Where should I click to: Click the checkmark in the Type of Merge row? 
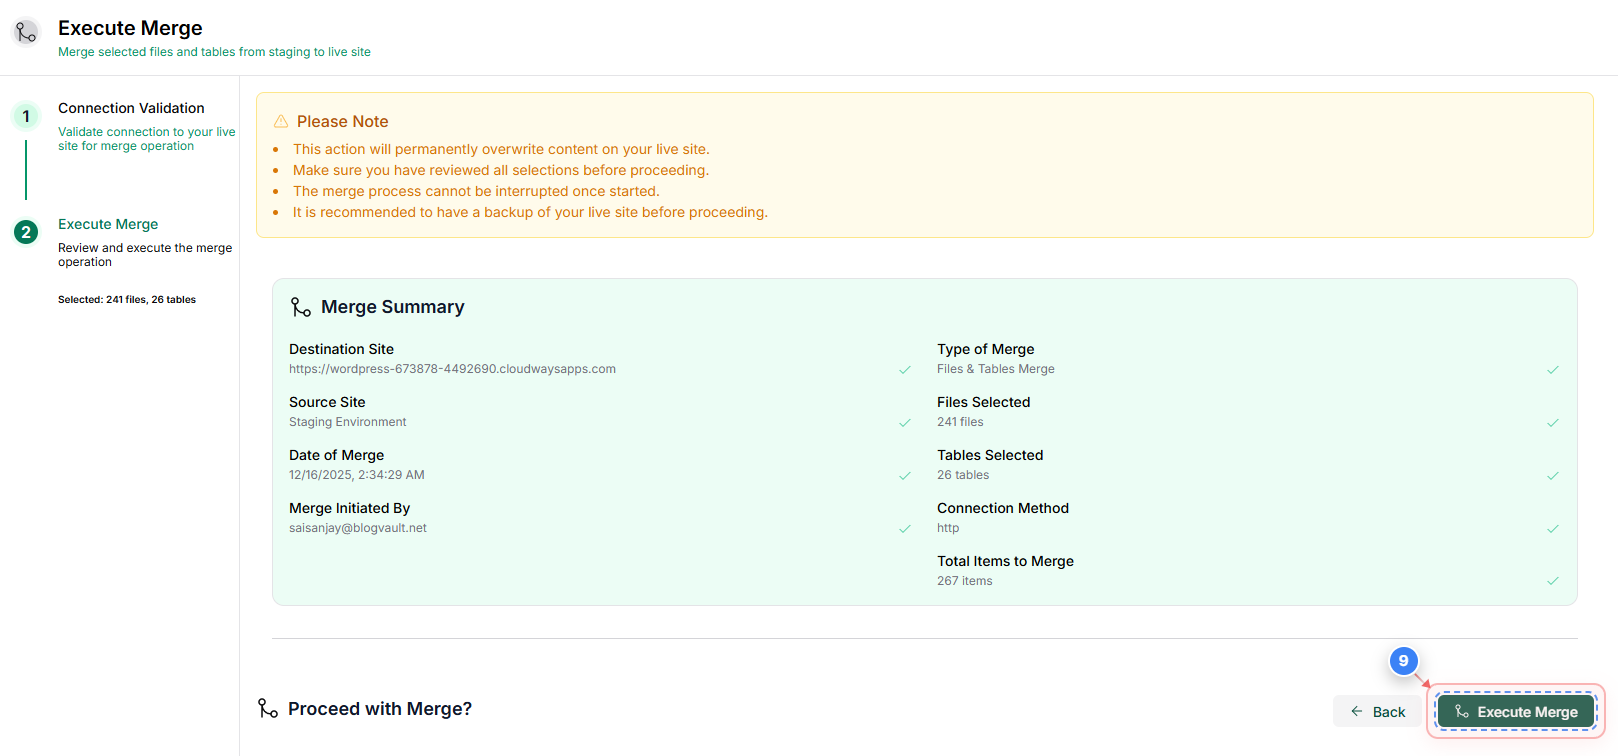pos(1553,370)
